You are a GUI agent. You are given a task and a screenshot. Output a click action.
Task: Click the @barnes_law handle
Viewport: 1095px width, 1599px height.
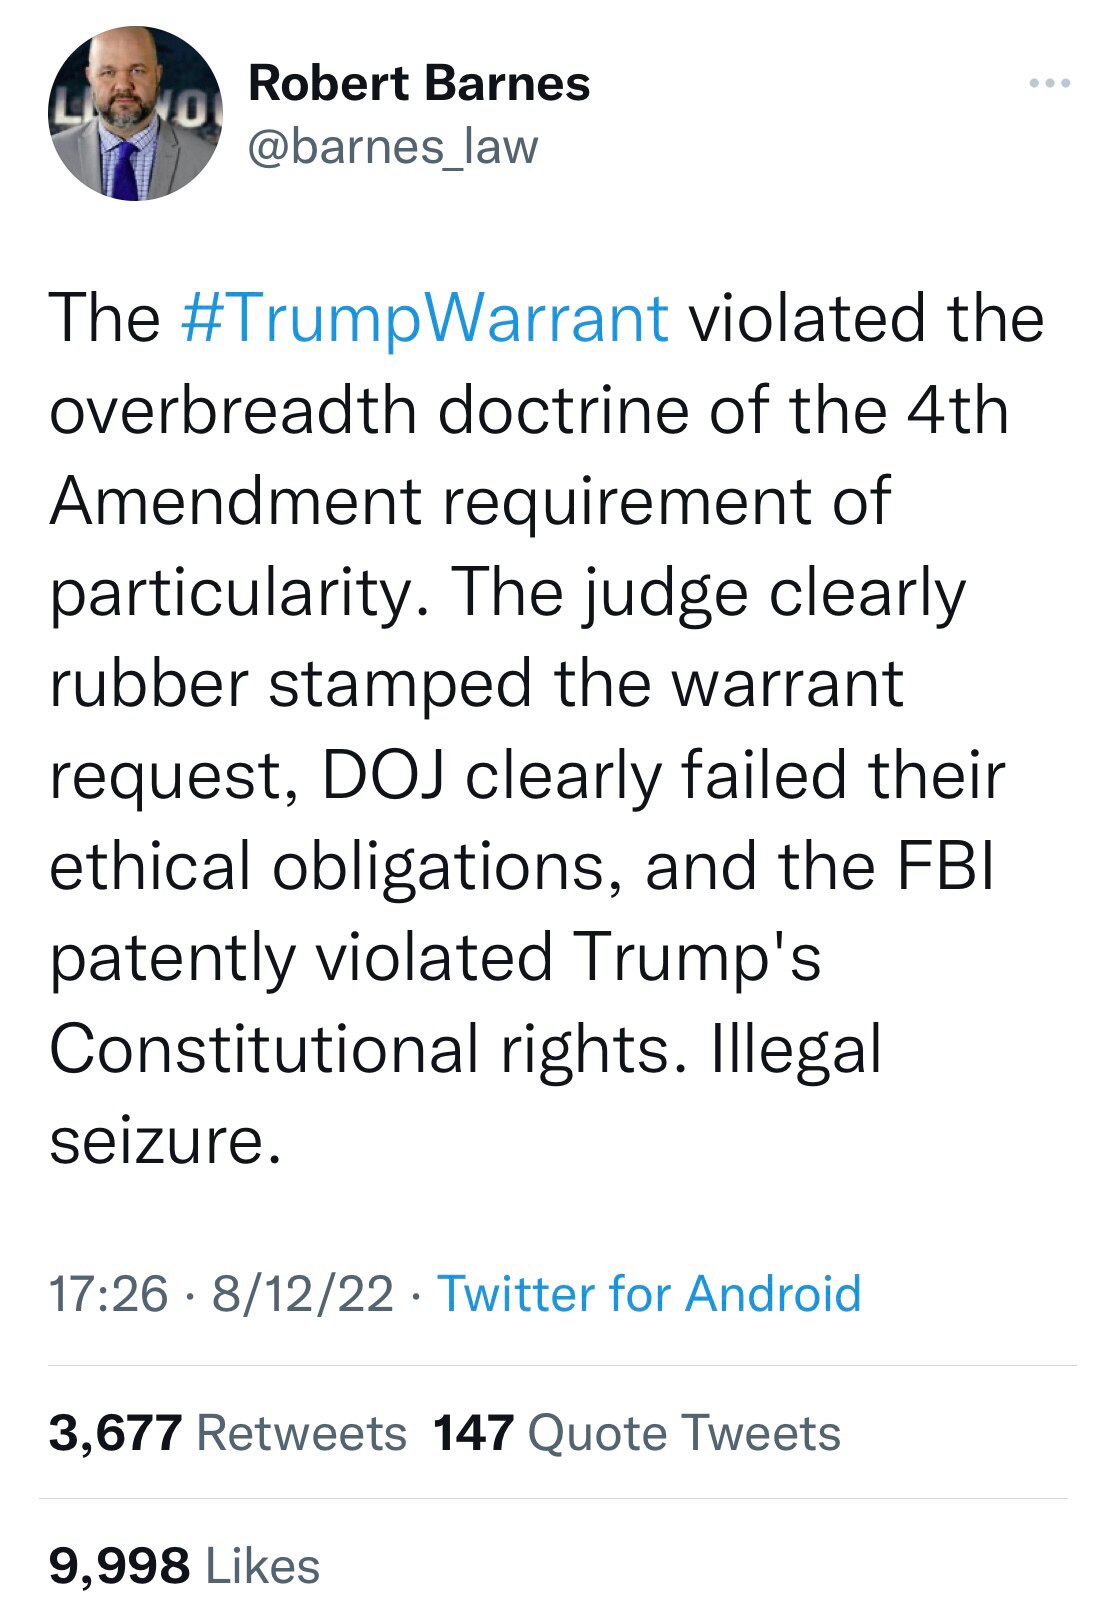tap(393, 147)
